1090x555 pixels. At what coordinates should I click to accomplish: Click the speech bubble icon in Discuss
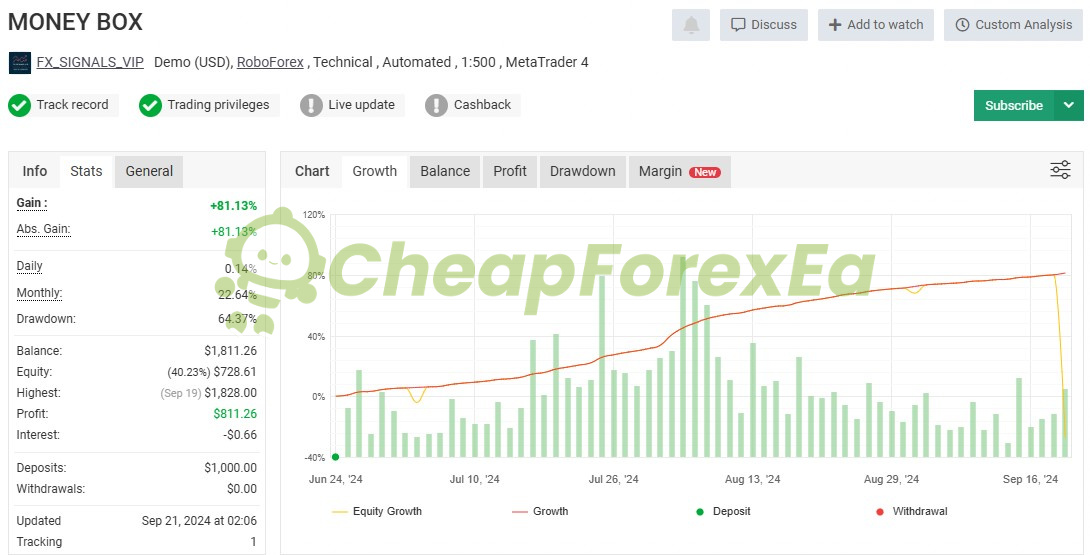click(x=738, y=25)
